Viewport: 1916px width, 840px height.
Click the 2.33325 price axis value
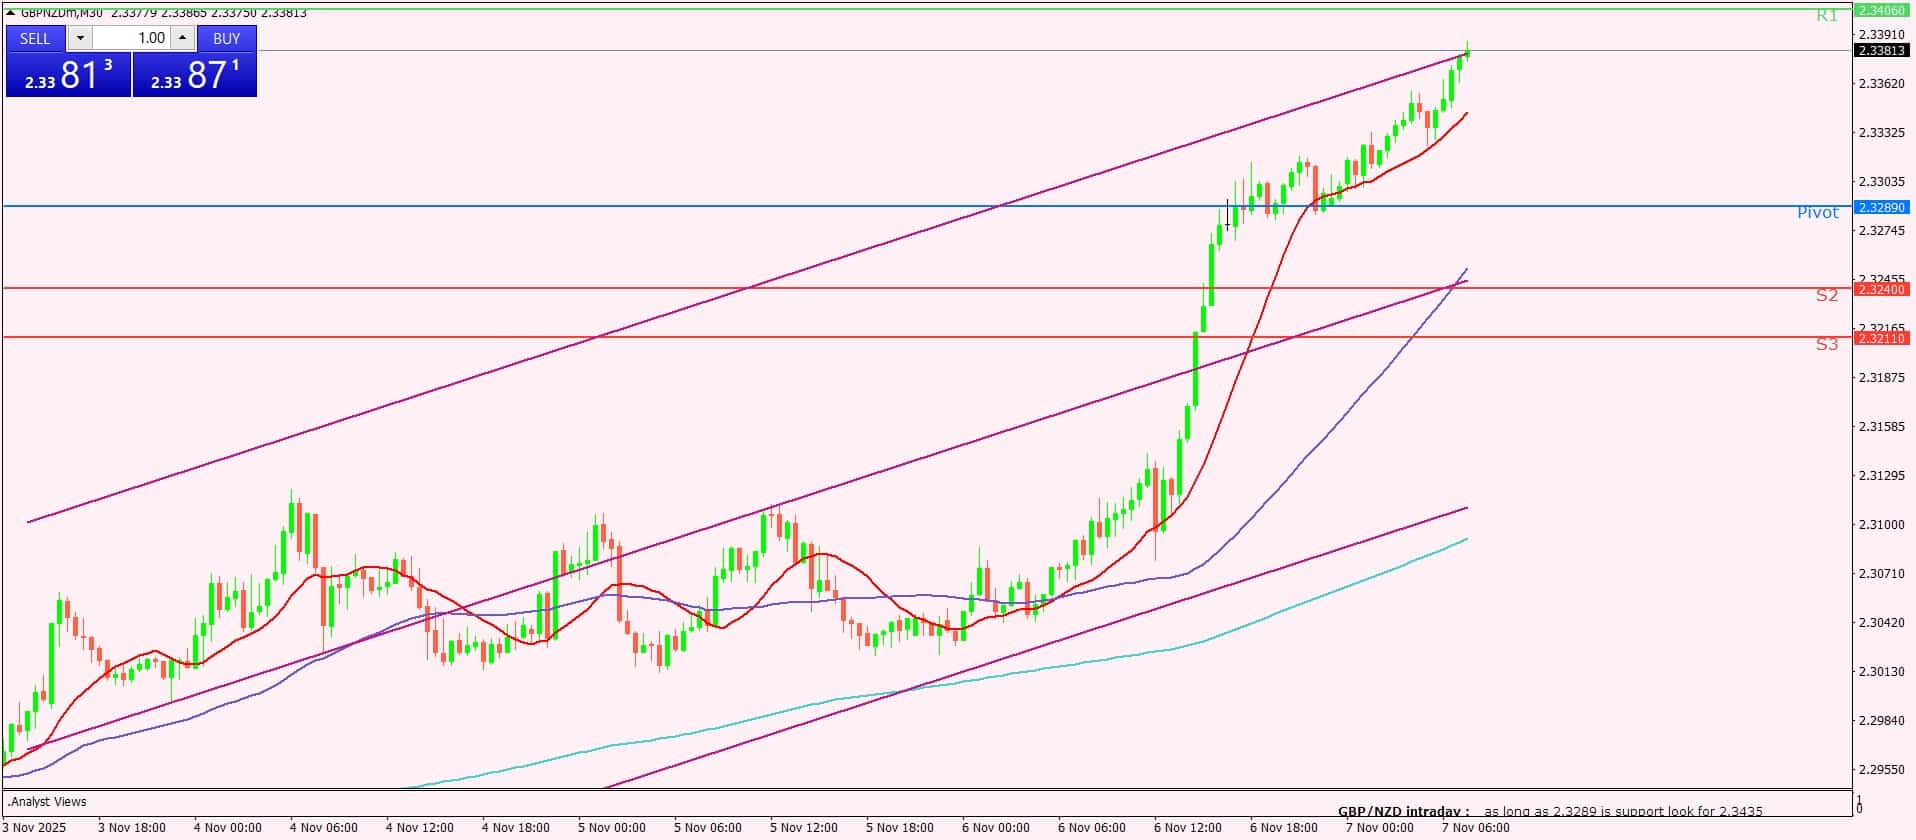(x=1881, y=132)
